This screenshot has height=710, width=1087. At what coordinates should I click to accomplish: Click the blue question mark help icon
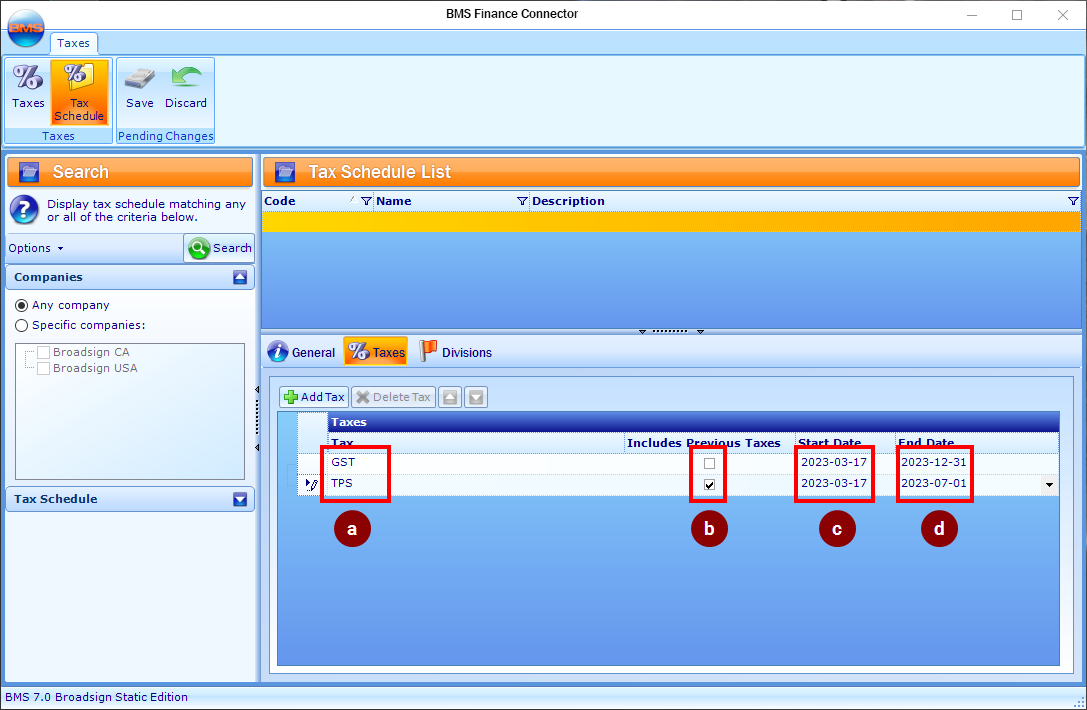[24, 209]
